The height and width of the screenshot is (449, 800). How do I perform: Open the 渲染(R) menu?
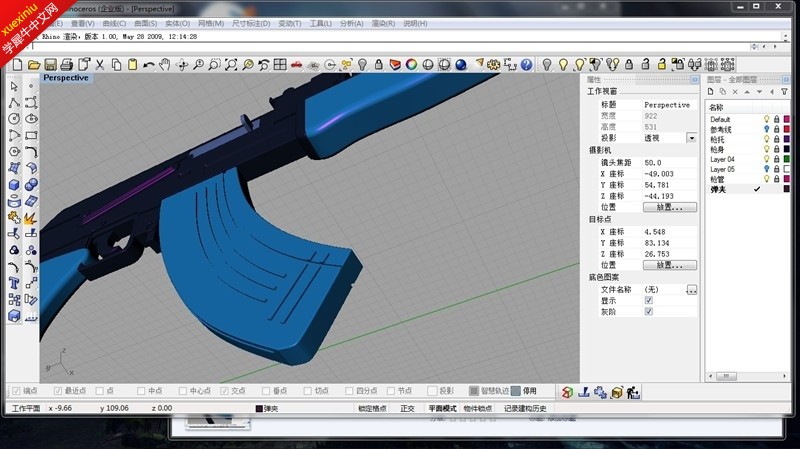coord(383,23)
